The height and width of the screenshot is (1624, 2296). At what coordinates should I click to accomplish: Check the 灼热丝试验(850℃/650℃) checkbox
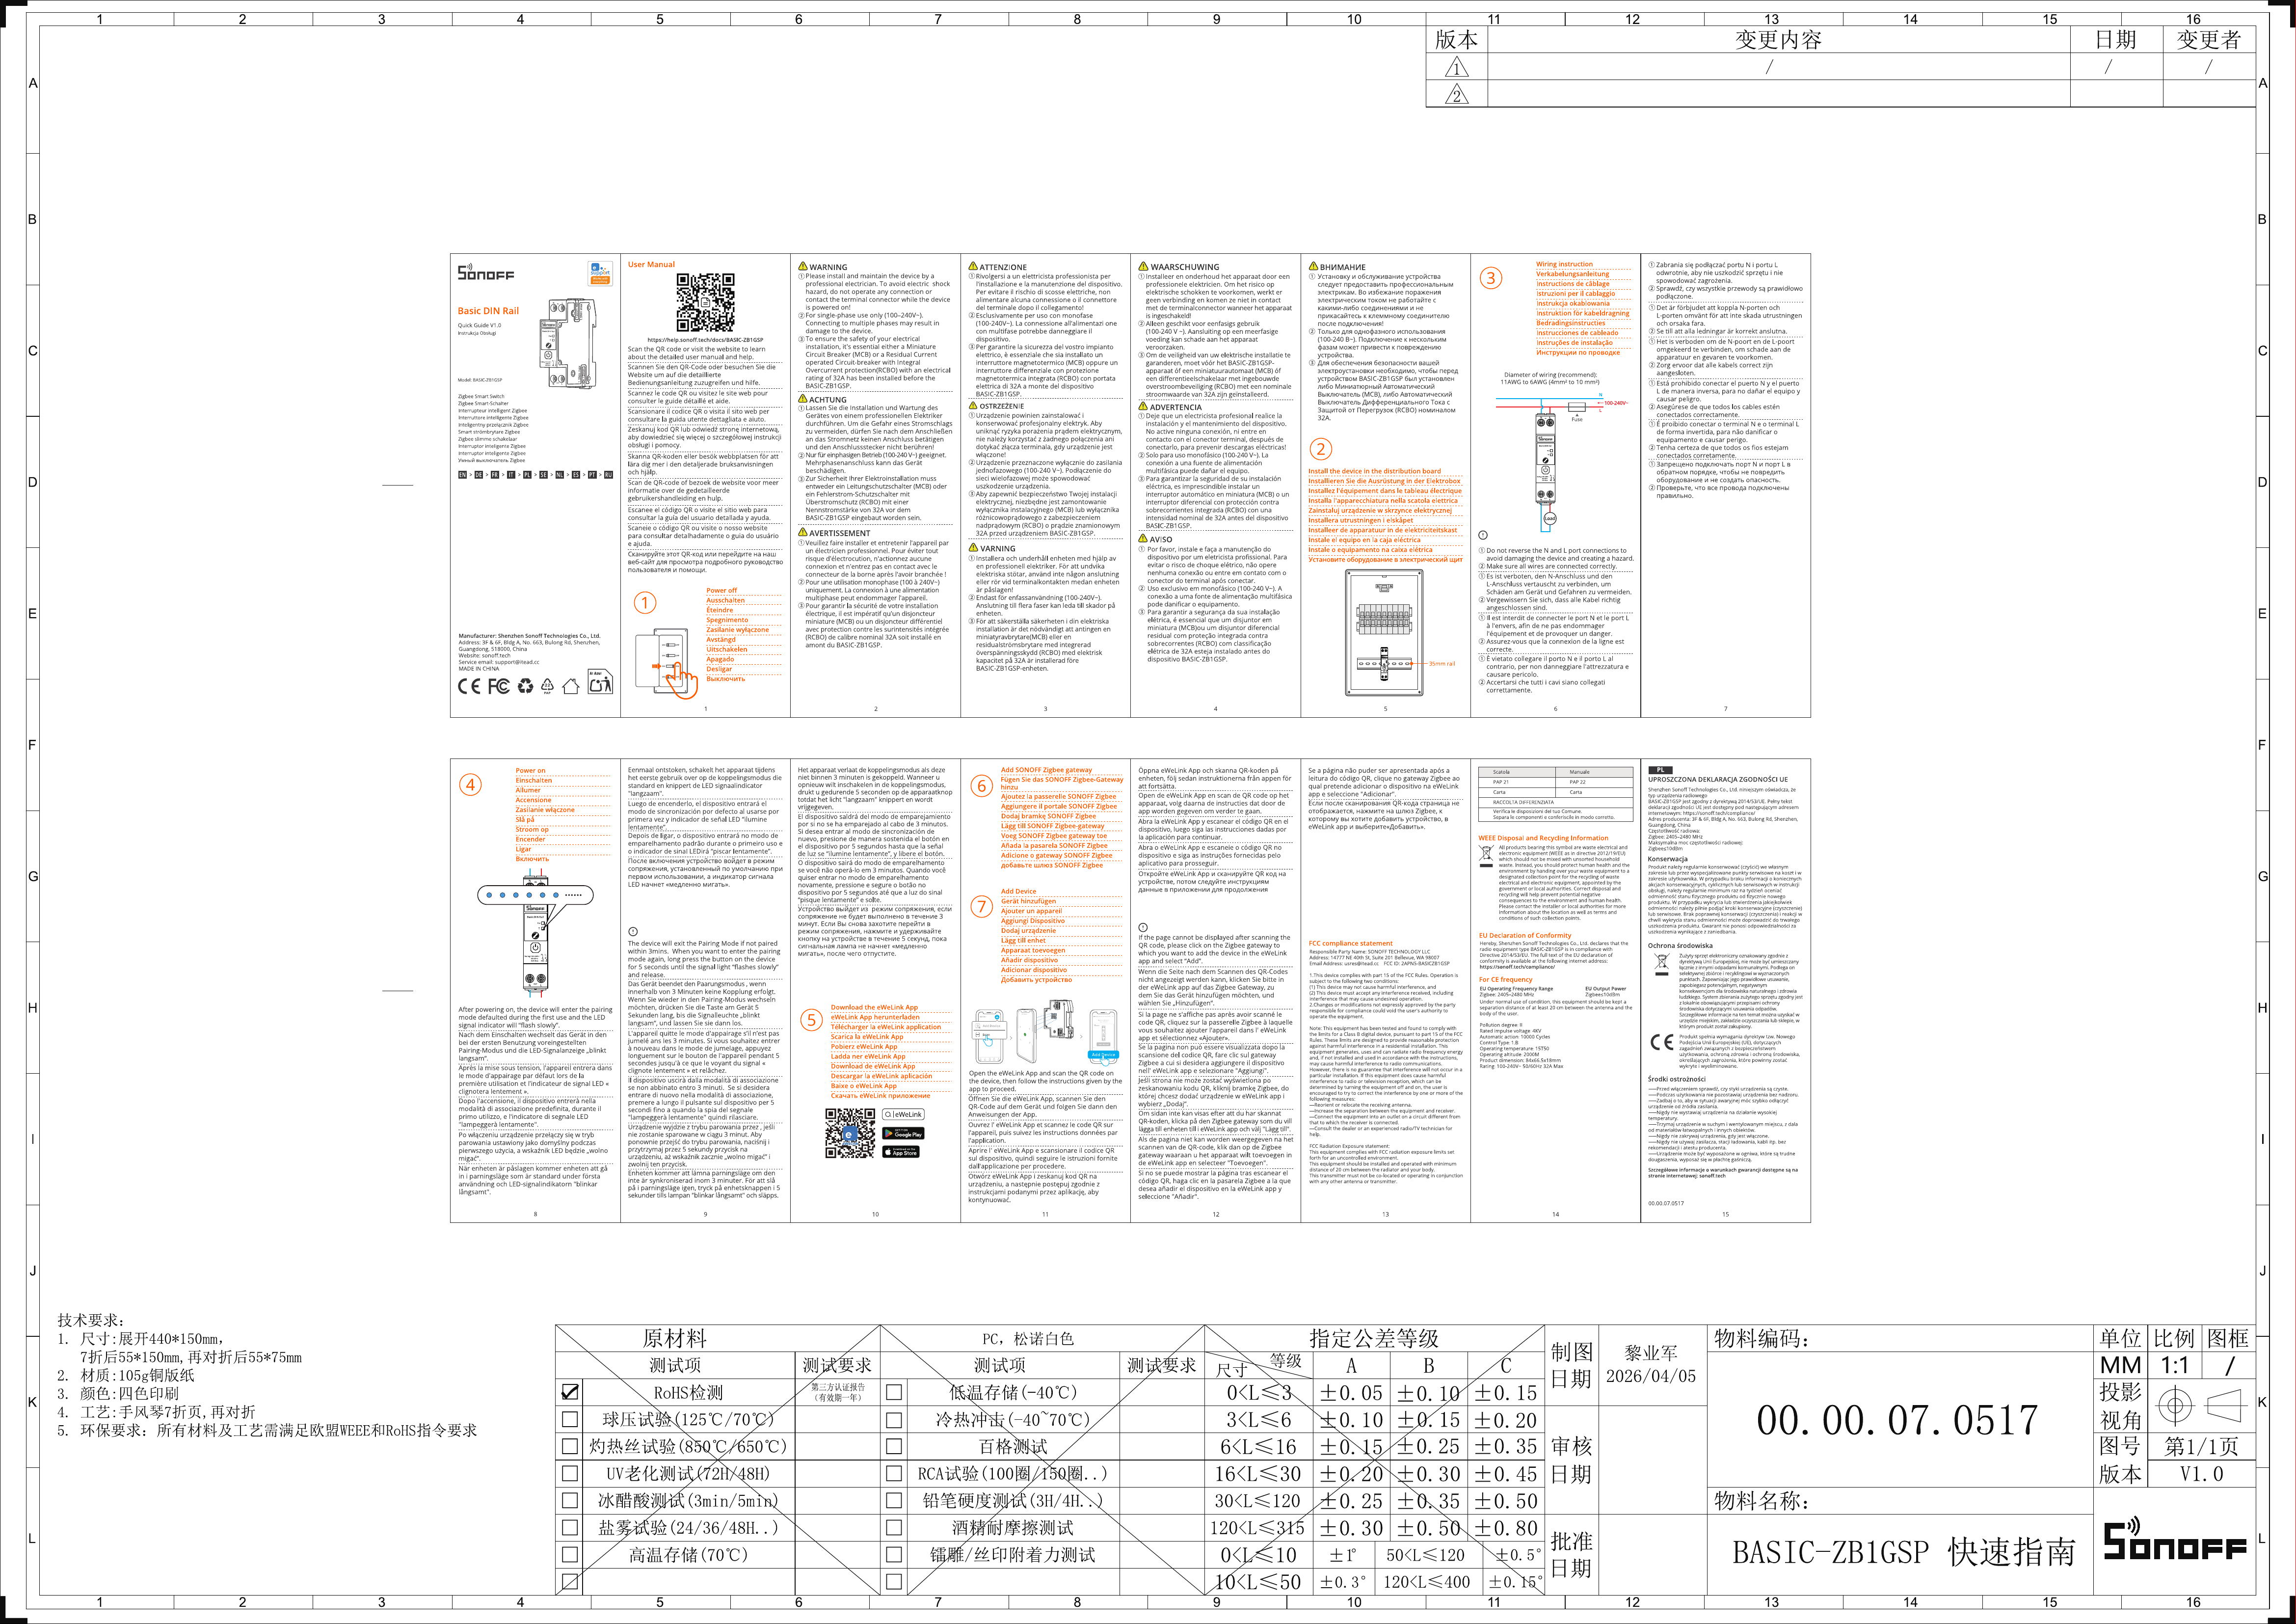570,1446
